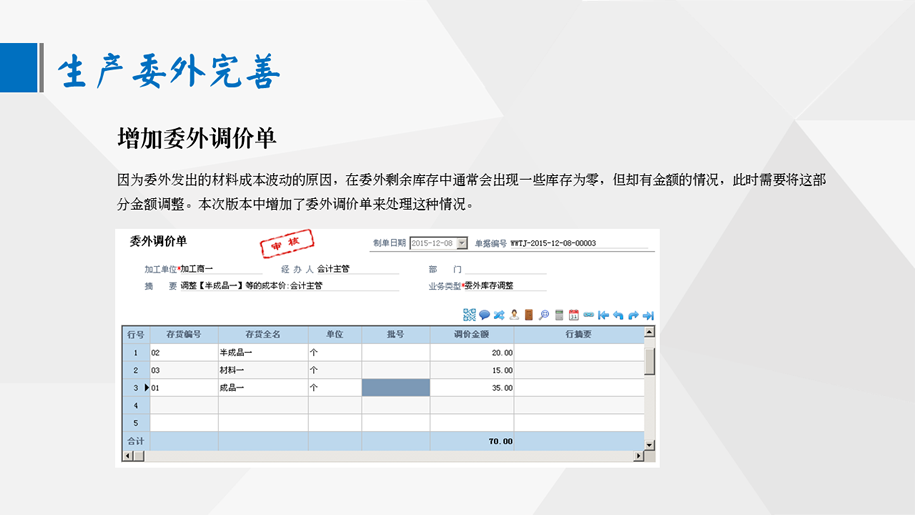915x515 pixels.
Task: Click the 加工单位 input field
Action: (x=220, y=270)
